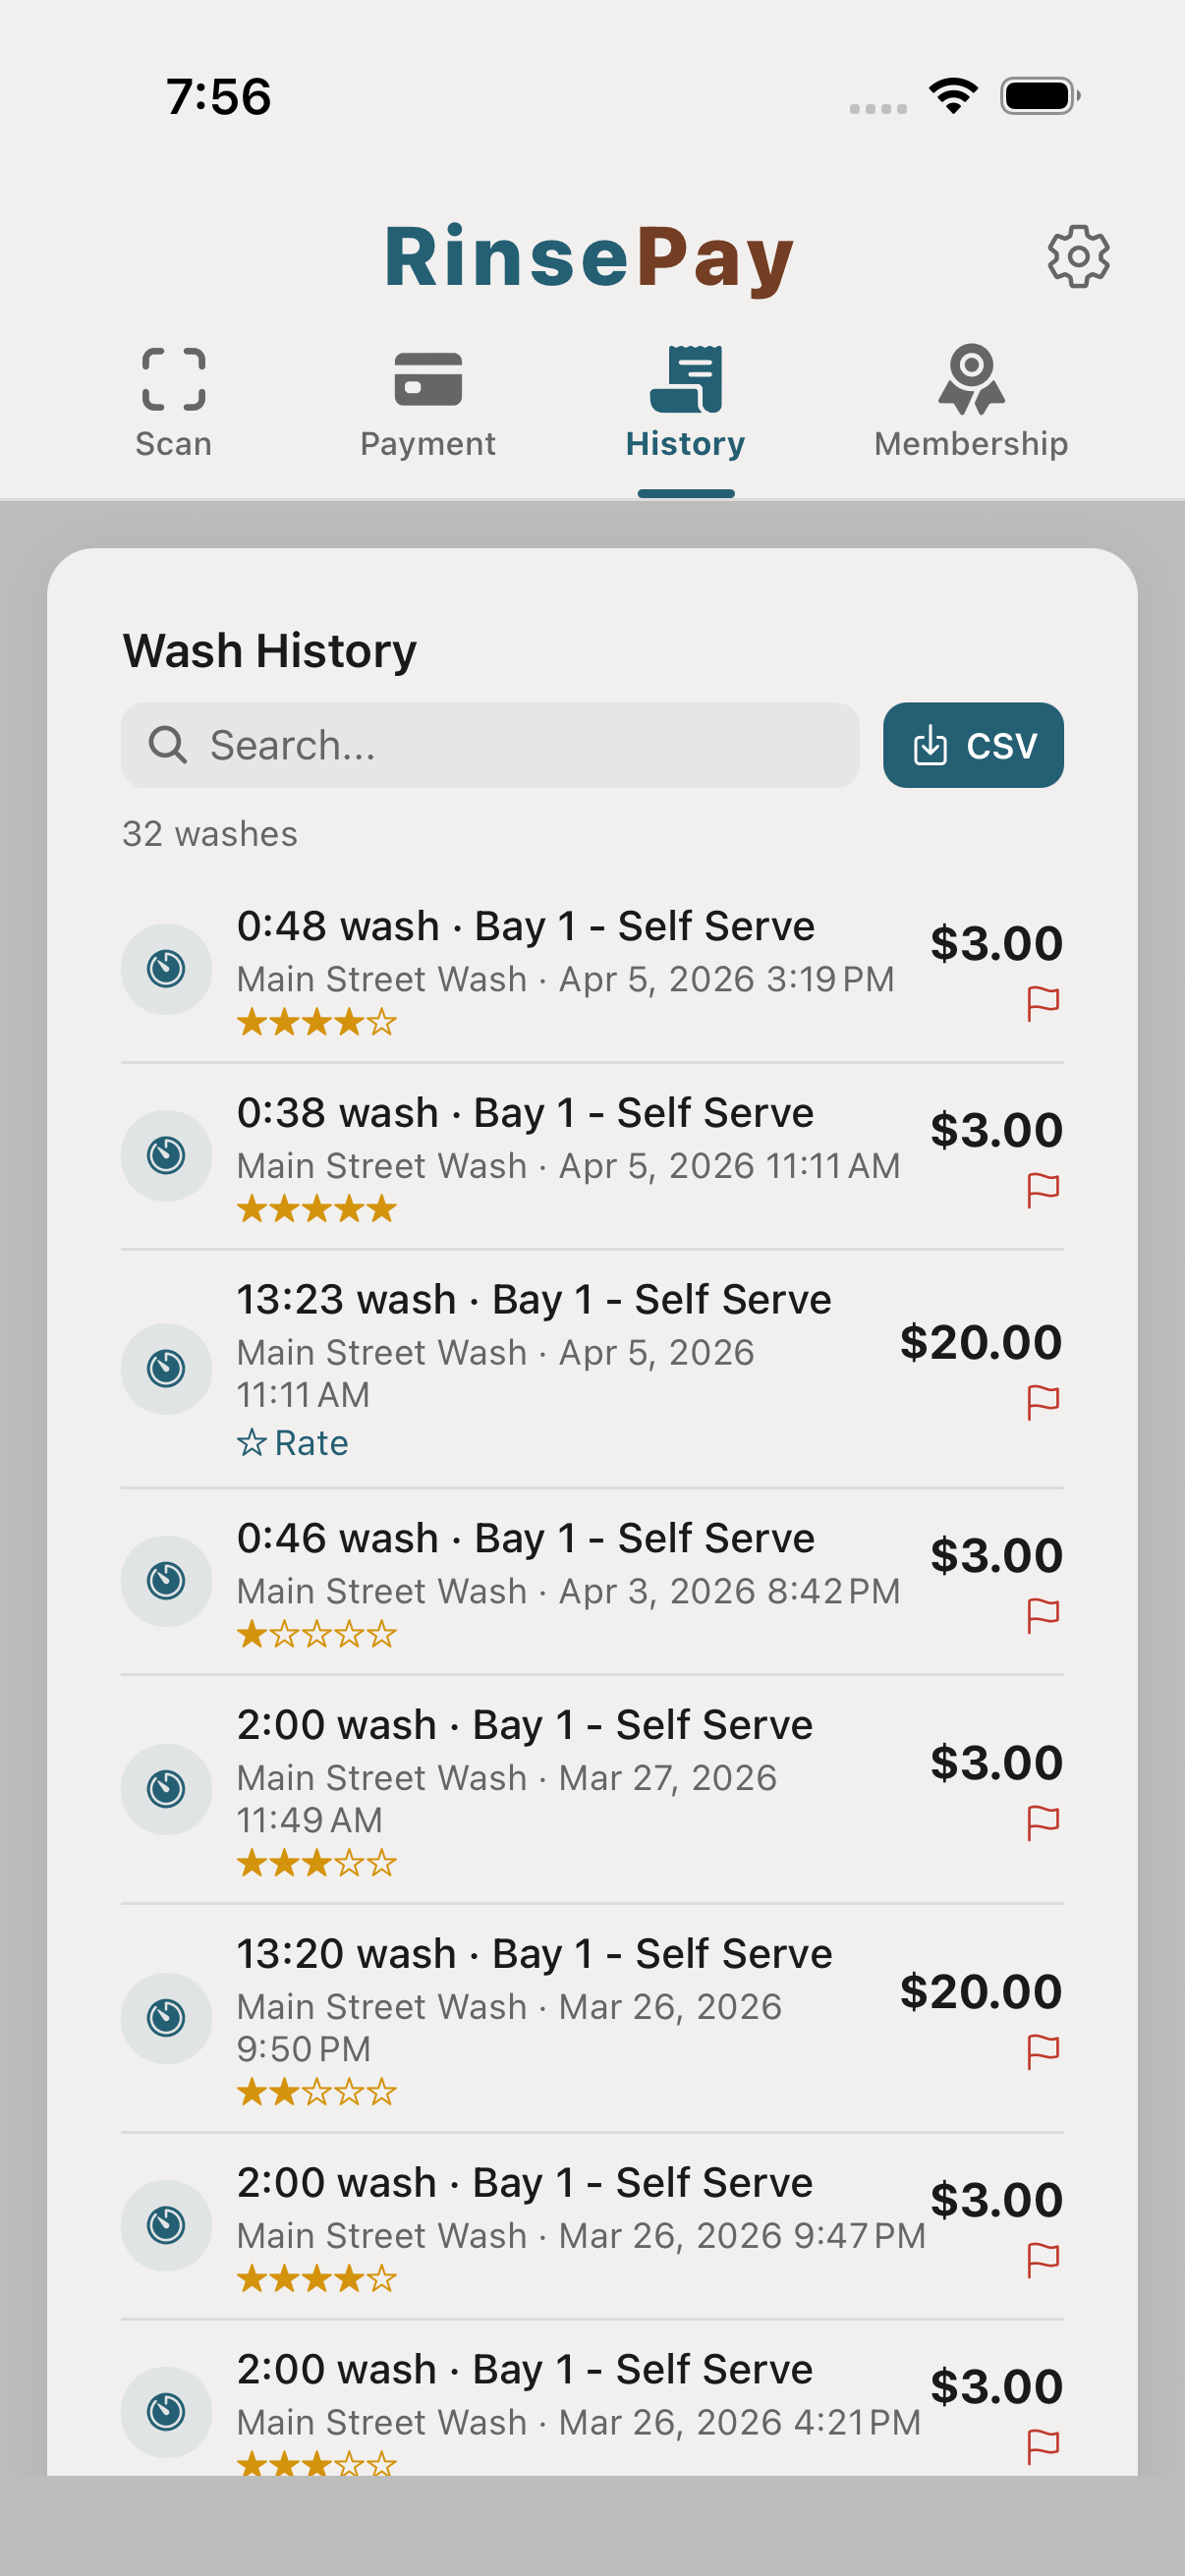Flag the Mar 27 11:49 AM wash
Screen dimensions: 1185x2576
click(1043, 1823)
